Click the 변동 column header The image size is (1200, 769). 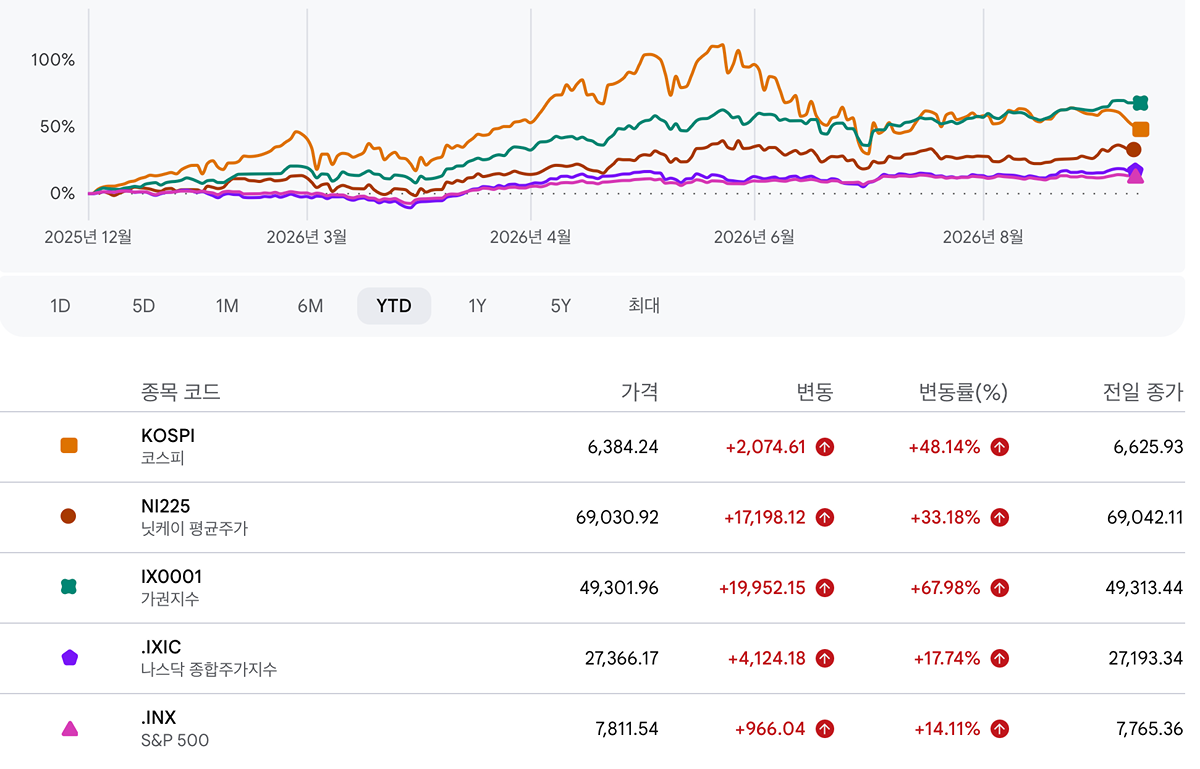814,393
